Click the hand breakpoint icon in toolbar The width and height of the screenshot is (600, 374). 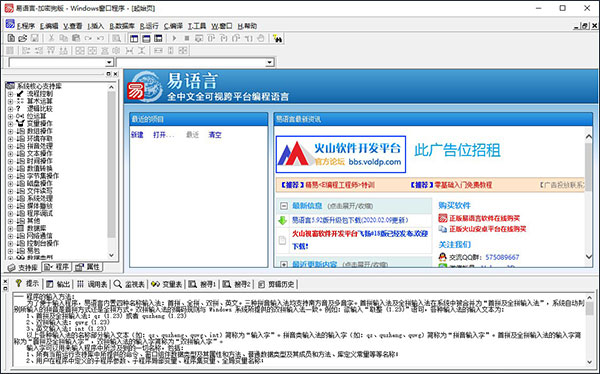261,38
